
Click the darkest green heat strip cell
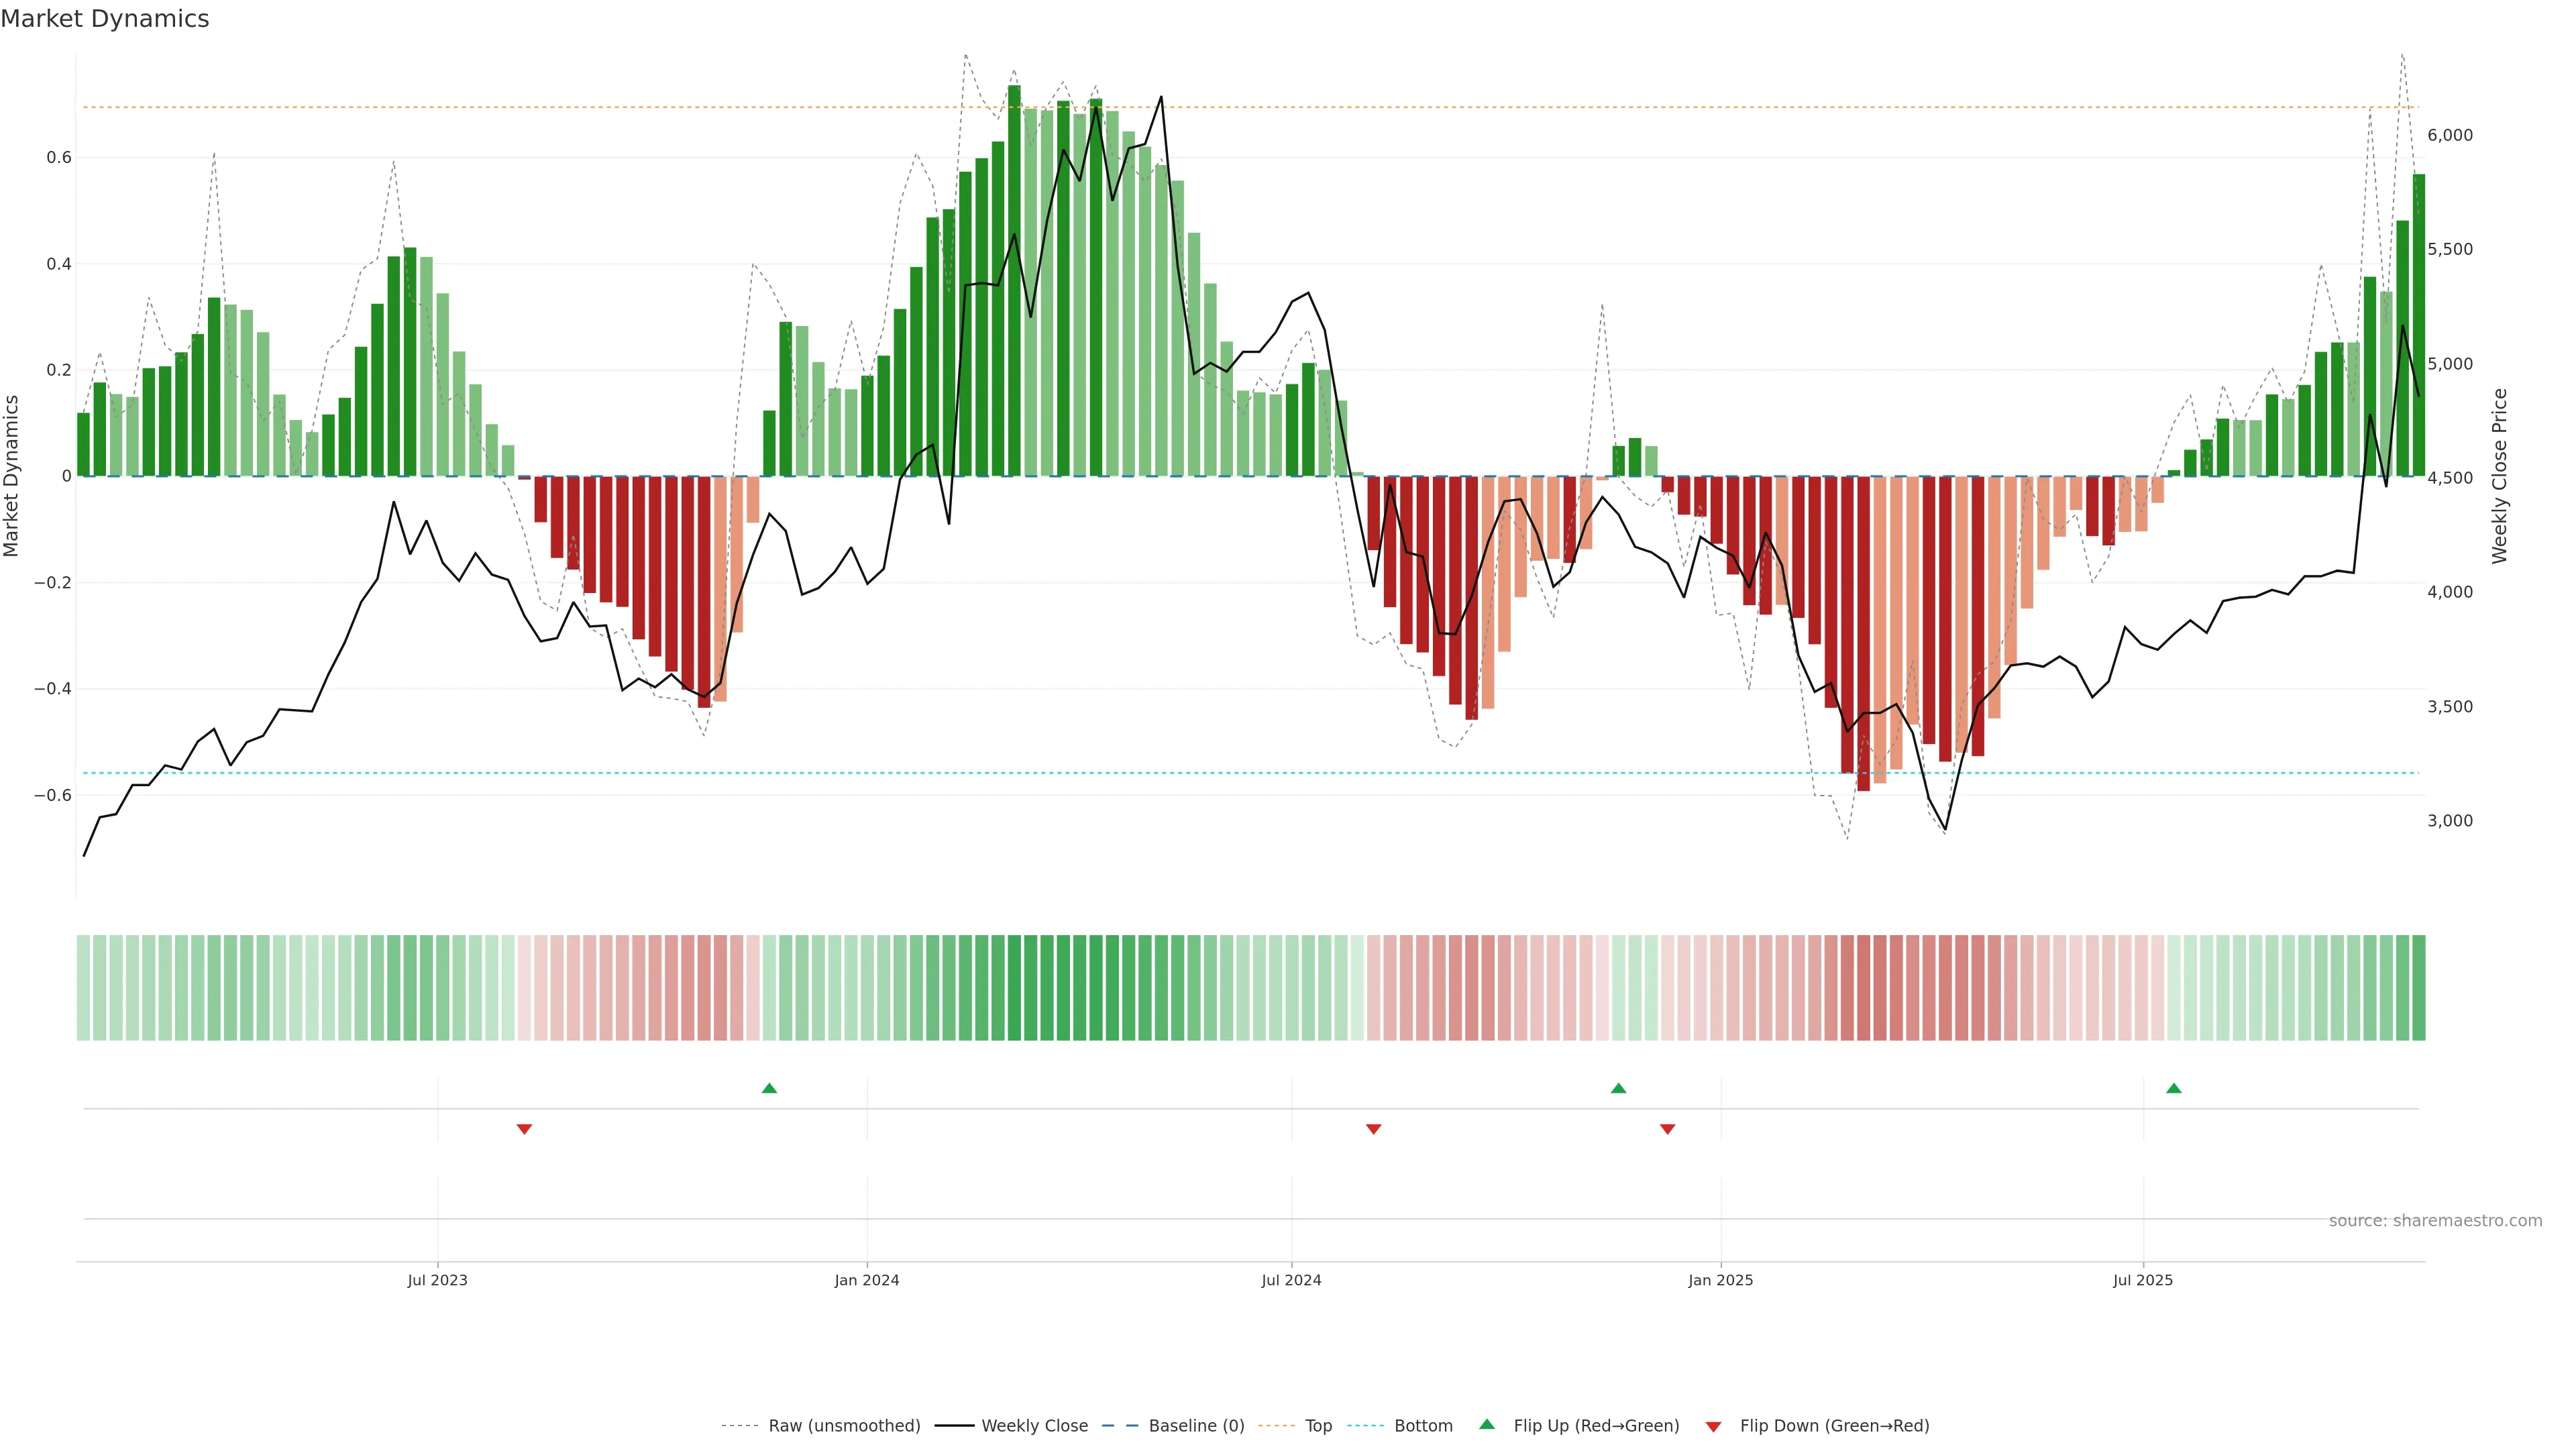click(1015, 988)
